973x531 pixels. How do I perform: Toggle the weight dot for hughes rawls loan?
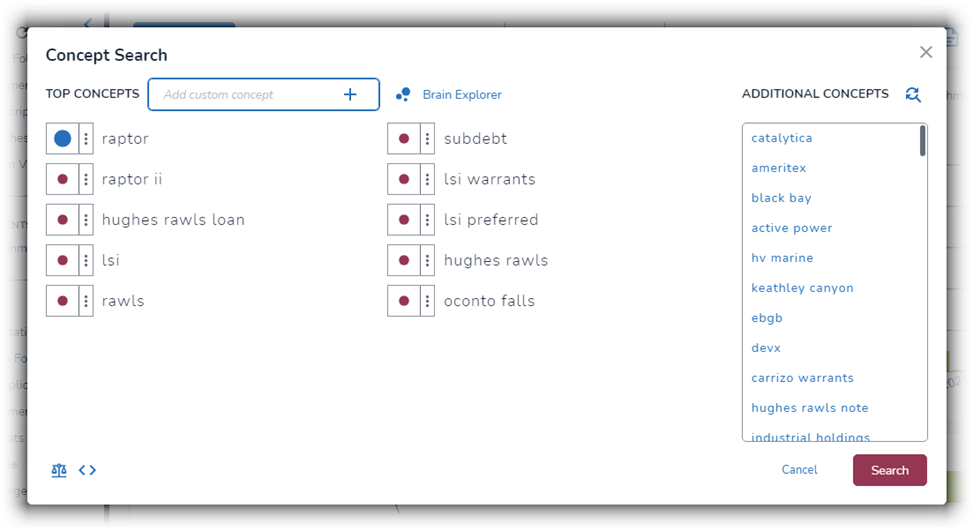62,220
